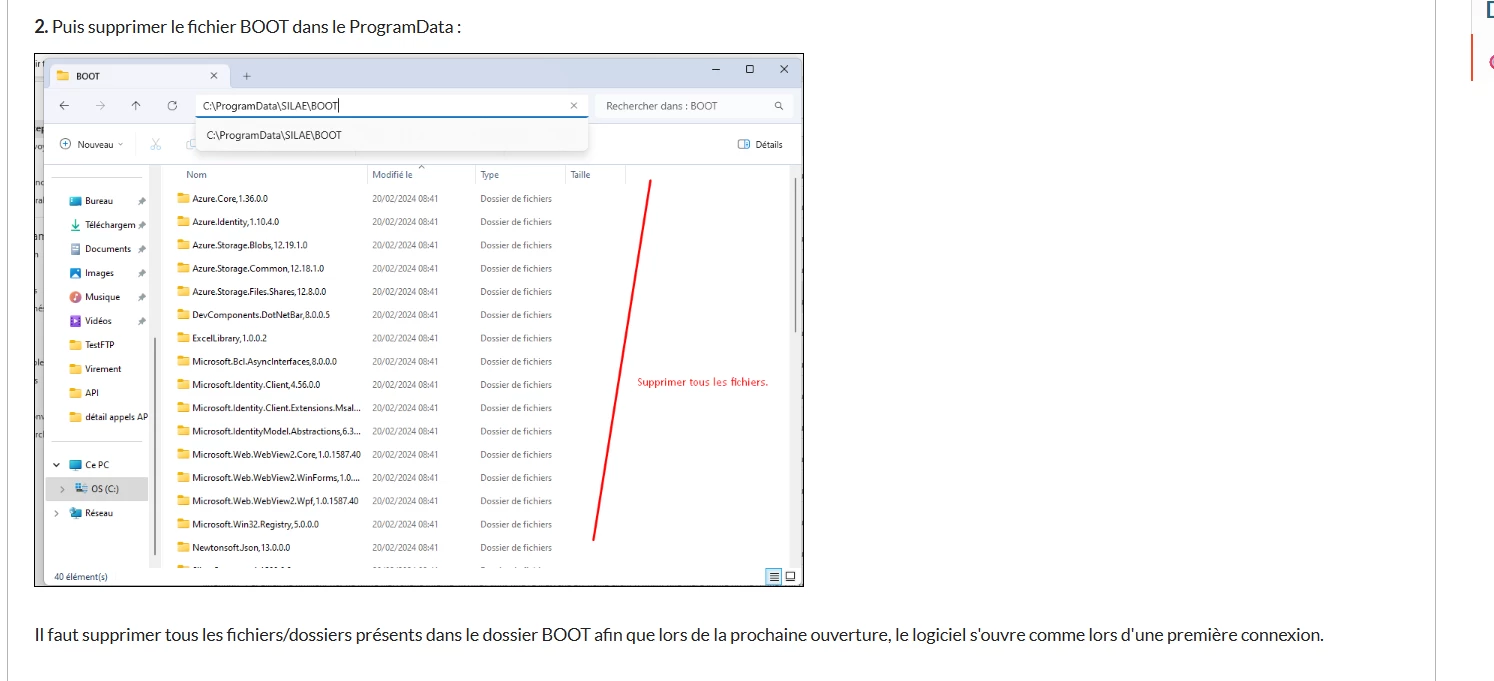Viewport: 1494px width, 681px height.
Task: Expand the OS (C:) drive node
Action: pyautogui.click(x=62, y=489)
